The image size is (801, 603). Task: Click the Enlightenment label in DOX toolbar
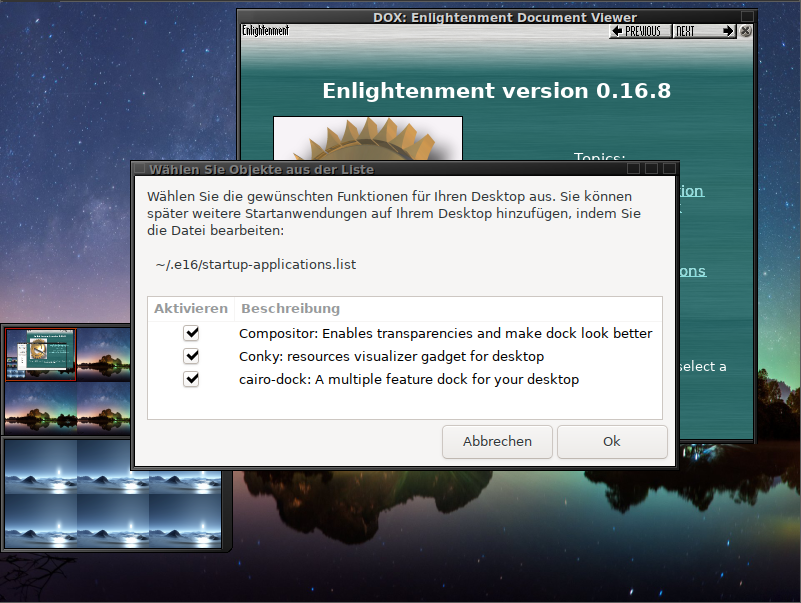coord(265,31)
